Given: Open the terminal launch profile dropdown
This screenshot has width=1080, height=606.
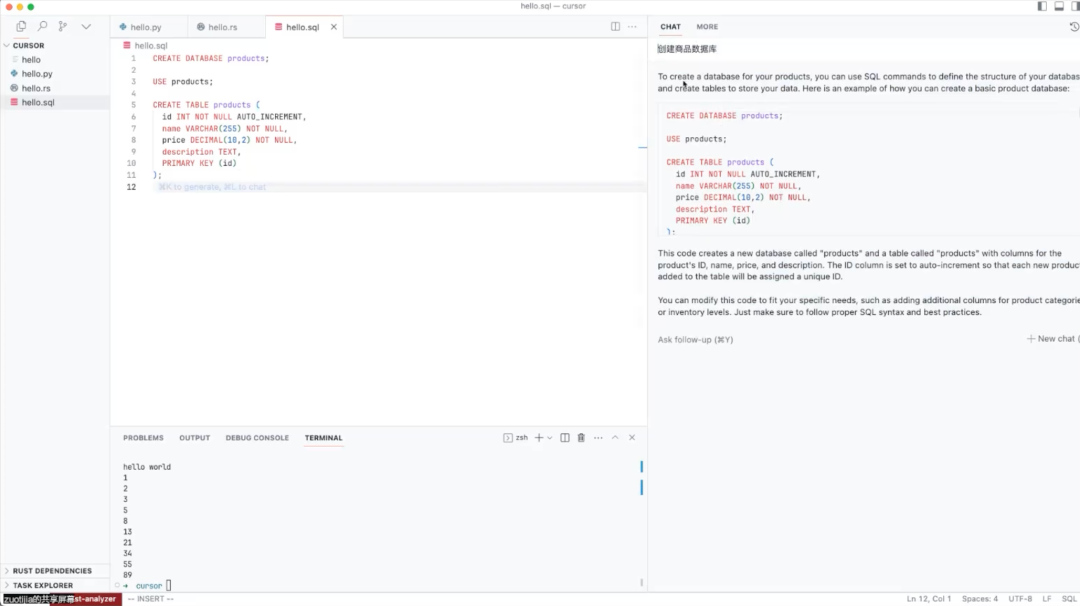Looking at the screenshot, I should [x=550, y=438].
